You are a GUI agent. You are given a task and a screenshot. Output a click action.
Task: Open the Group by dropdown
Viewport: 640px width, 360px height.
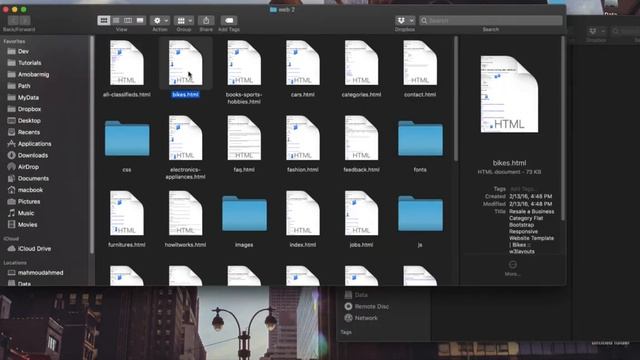184,20
